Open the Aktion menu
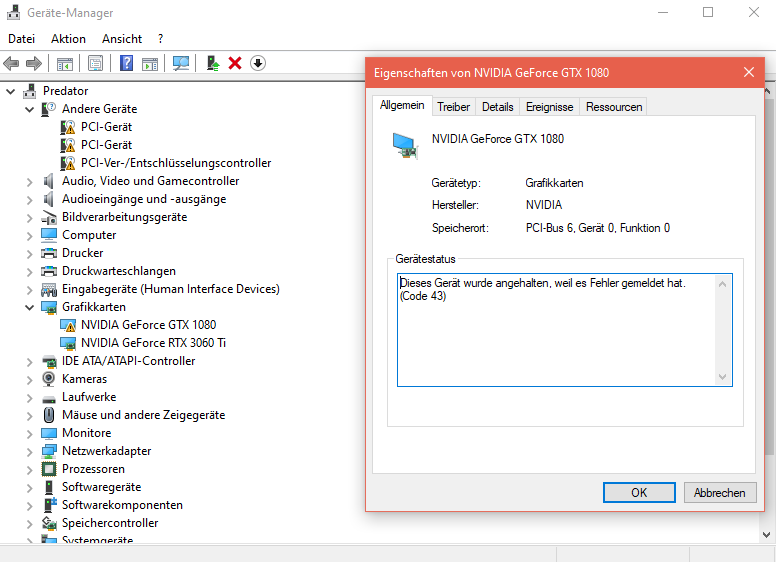Viewport: 776px width, 562px height. [68, 39]
